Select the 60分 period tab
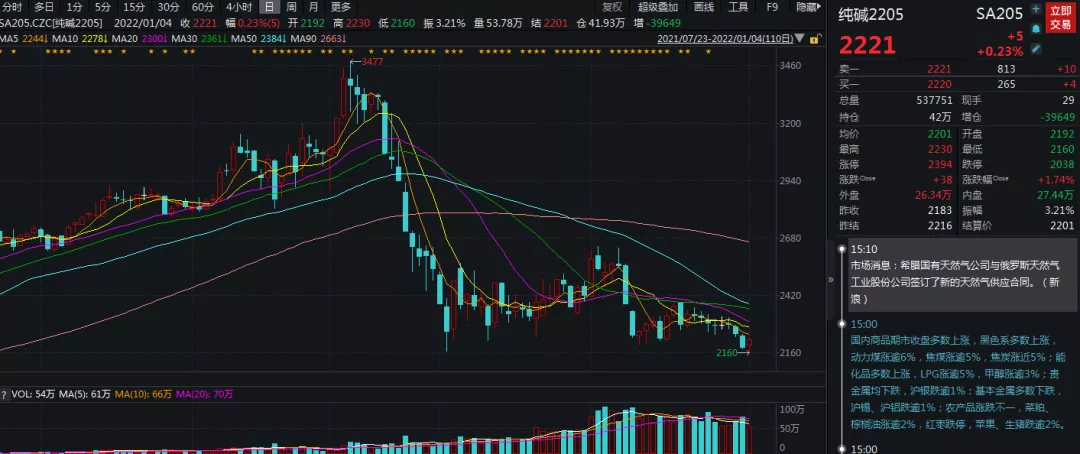This screenshot has width=1080, height=454. 202,7
